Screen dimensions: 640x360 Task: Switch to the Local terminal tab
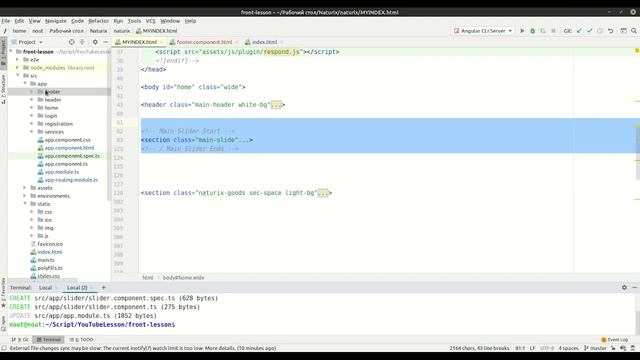[45, 288]
